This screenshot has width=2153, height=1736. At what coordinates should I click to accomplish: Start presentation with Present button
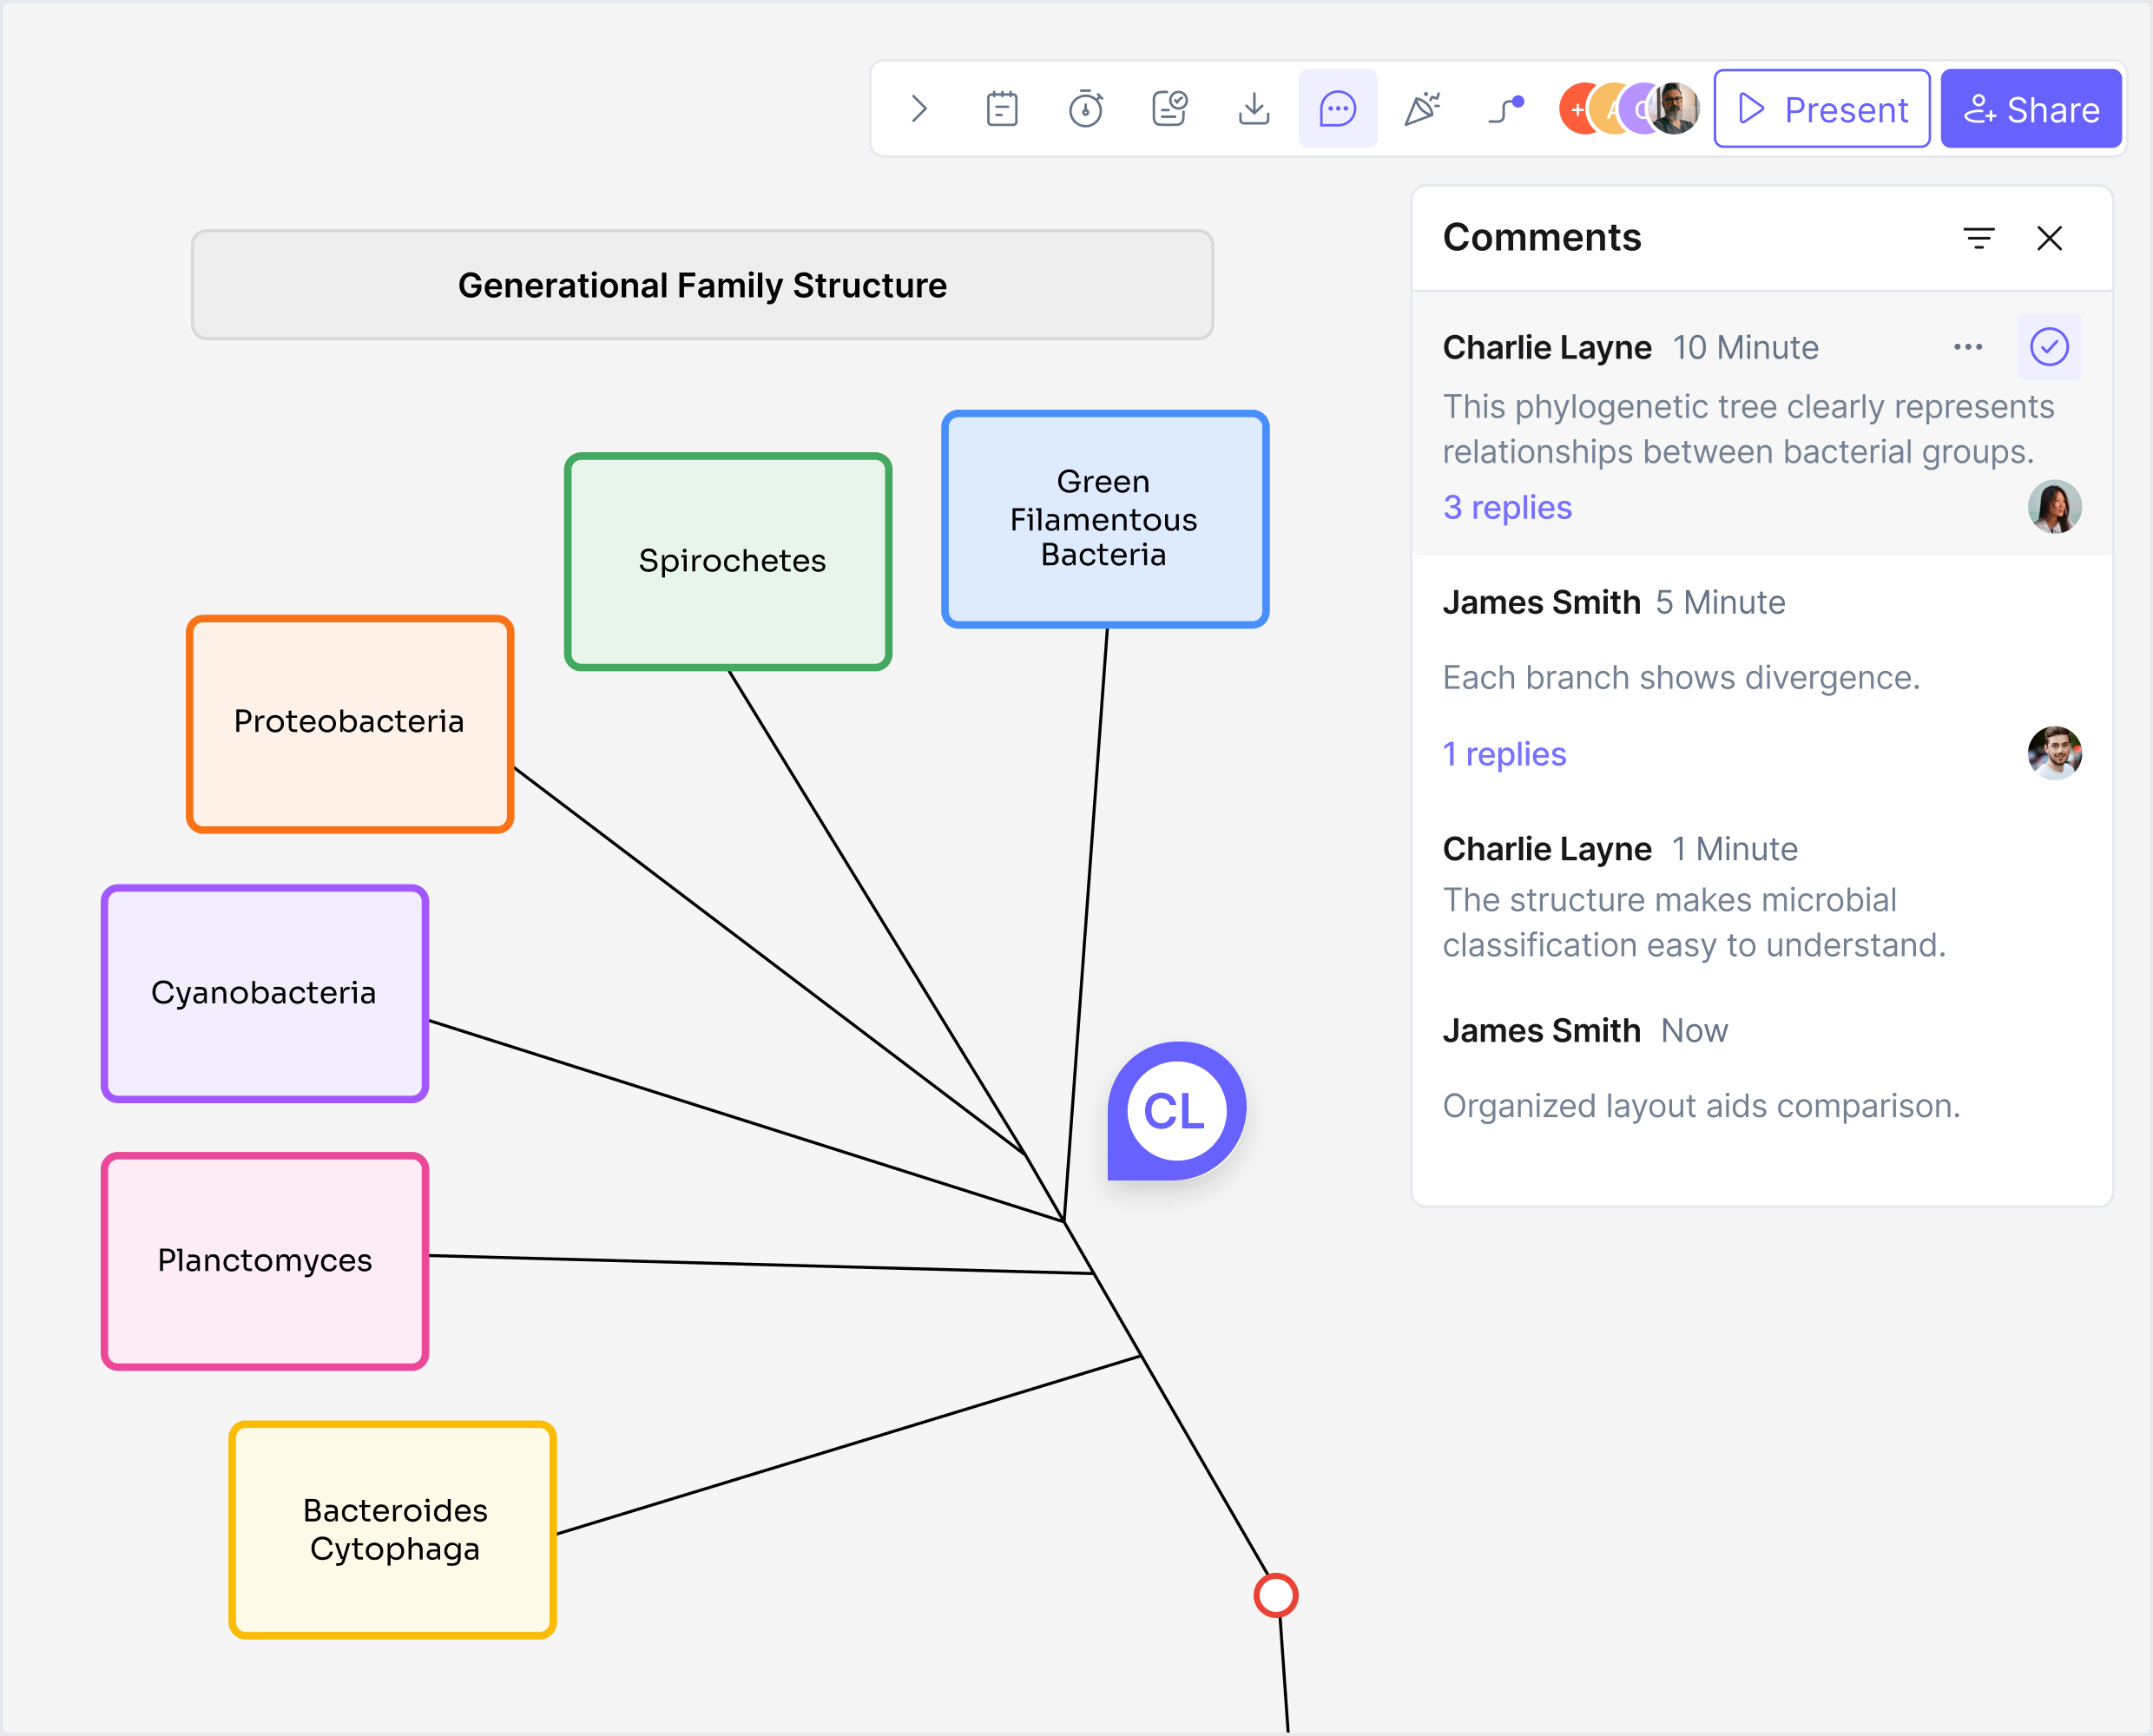[x=1822, y=109]
